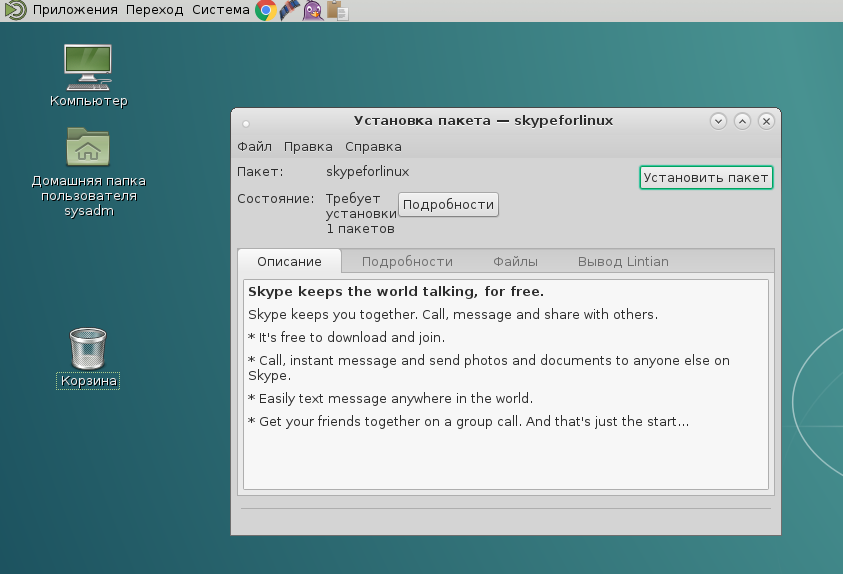
Task: Click the line 'Easily text message anywhere in the world.'
Action: (390, 398)
